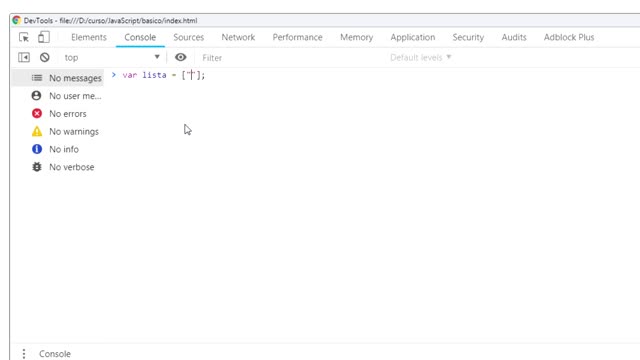The width and height of the screenshot is (640, 360).
Task: Switch to the Elements tab
Action: point(89,37)
